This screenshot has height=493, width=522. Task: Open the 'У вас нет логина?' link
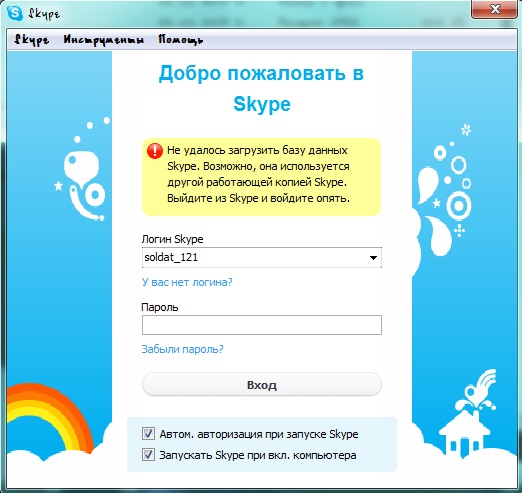tap(187, 282)
